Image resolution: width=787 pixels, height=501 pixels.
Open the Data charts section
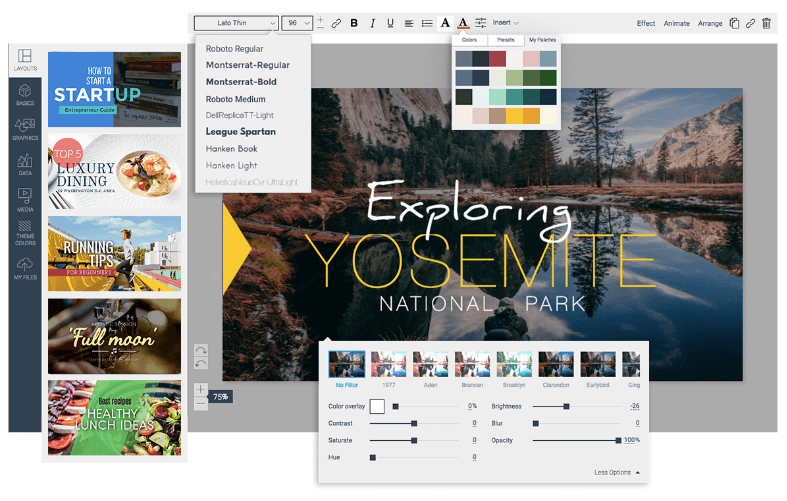pyautogui.click(x=25, y=163)
